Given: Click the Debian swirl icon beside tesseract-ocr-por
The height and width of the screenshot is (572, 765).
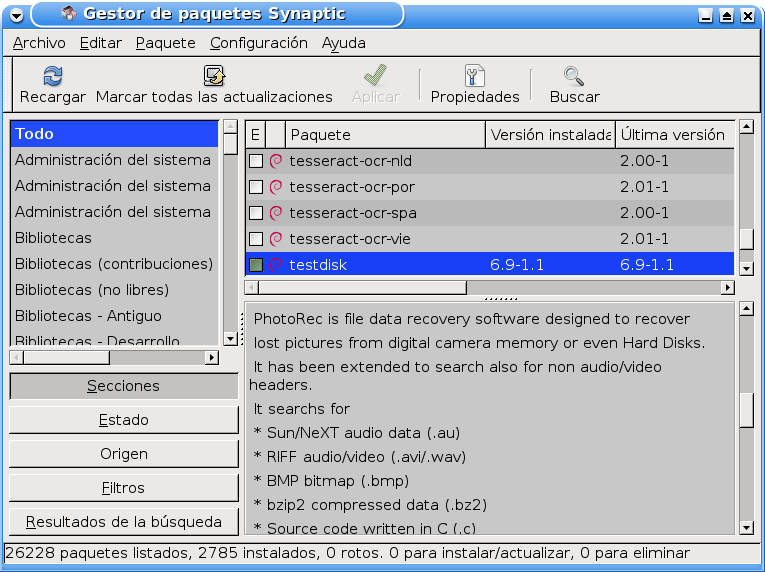Looking at the screenshot, I should point(276,186).
